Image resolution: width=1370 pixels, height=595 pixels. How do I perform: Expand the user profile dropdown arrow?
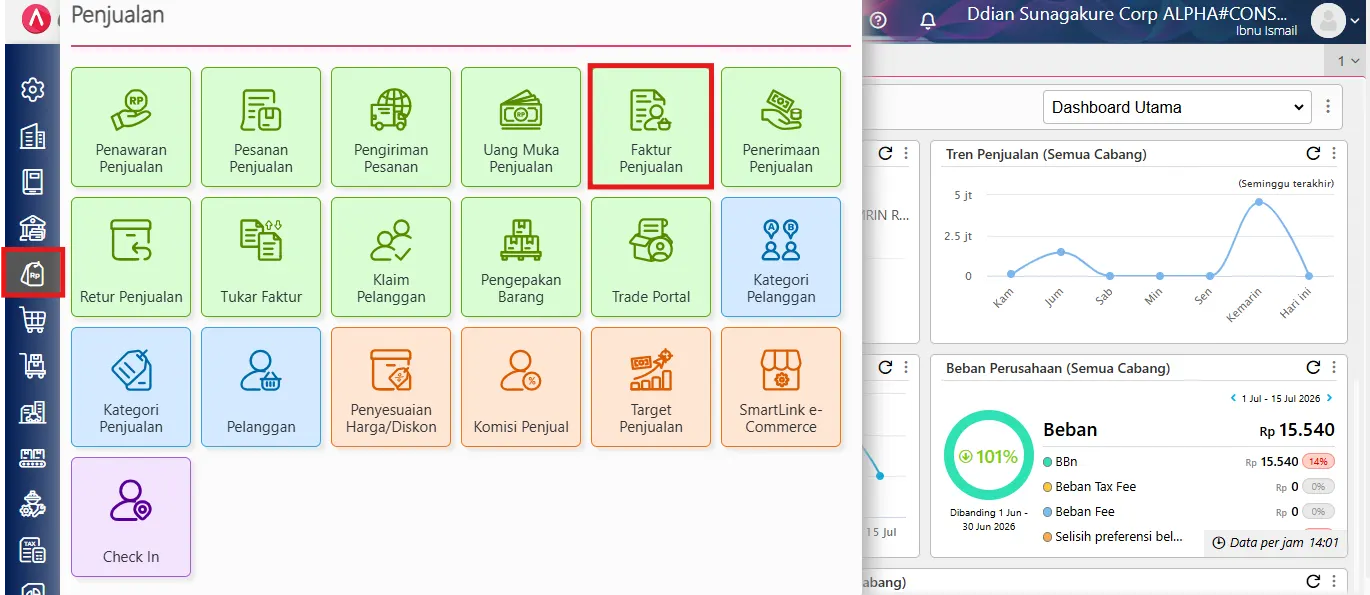1357,20
